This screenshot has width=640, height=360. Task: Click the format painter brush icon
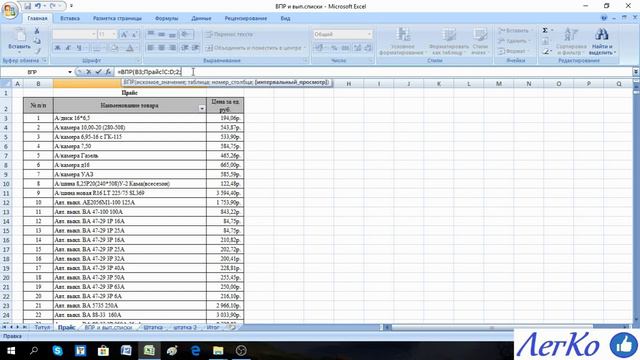[37, 51]
